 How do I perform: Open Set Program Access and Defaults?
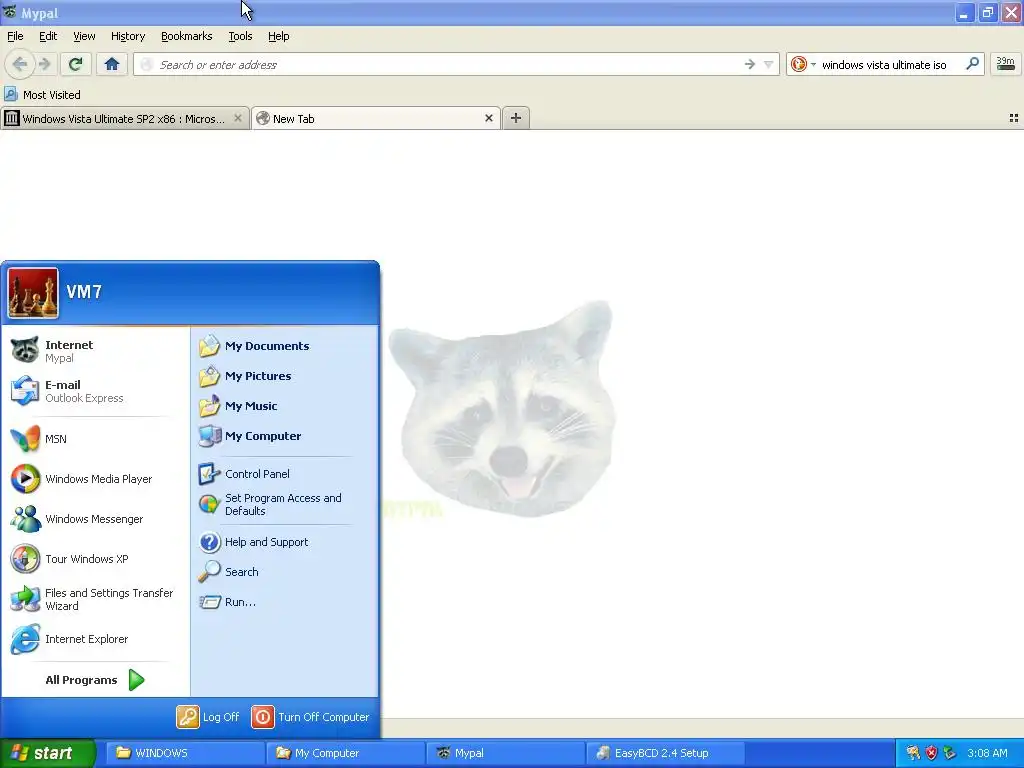tap(284, 504)
